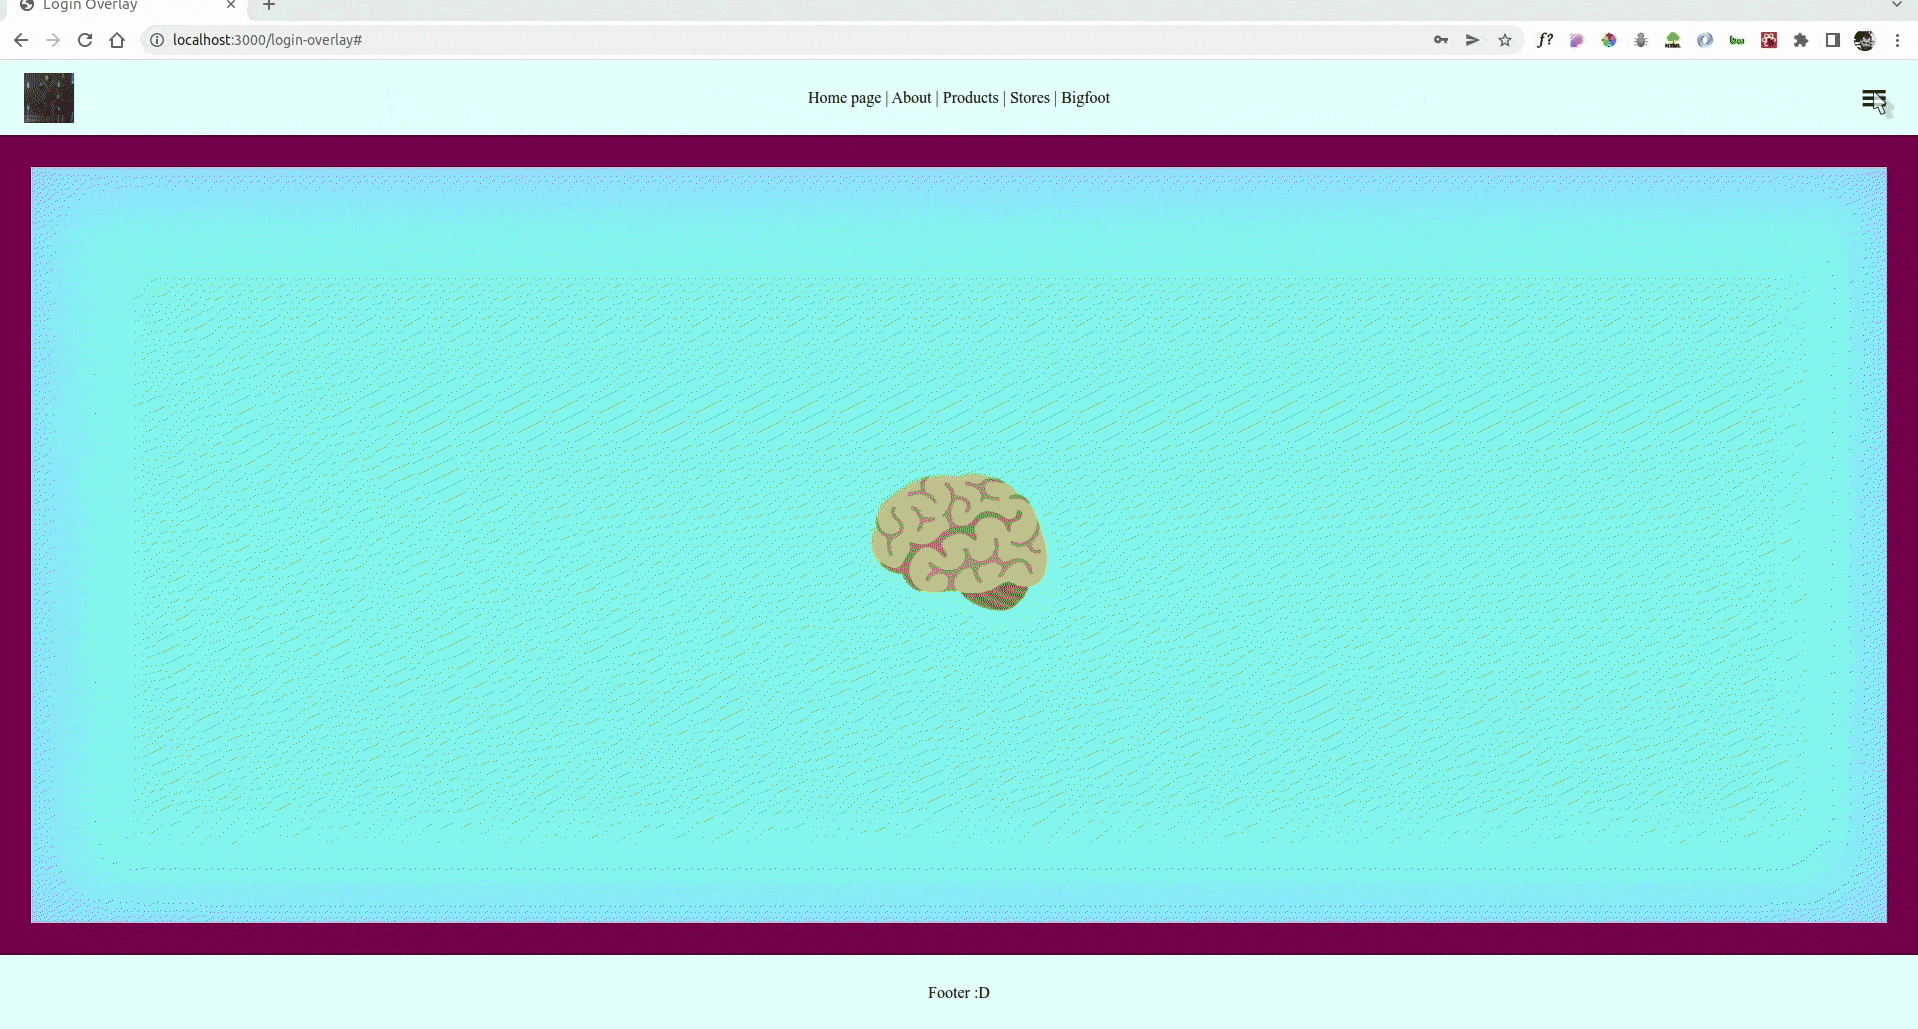Go to the Home page link
Image resolution: width=1918 pixels, height=1029 pixels.
pyautogui.click(x=844, y=98)
